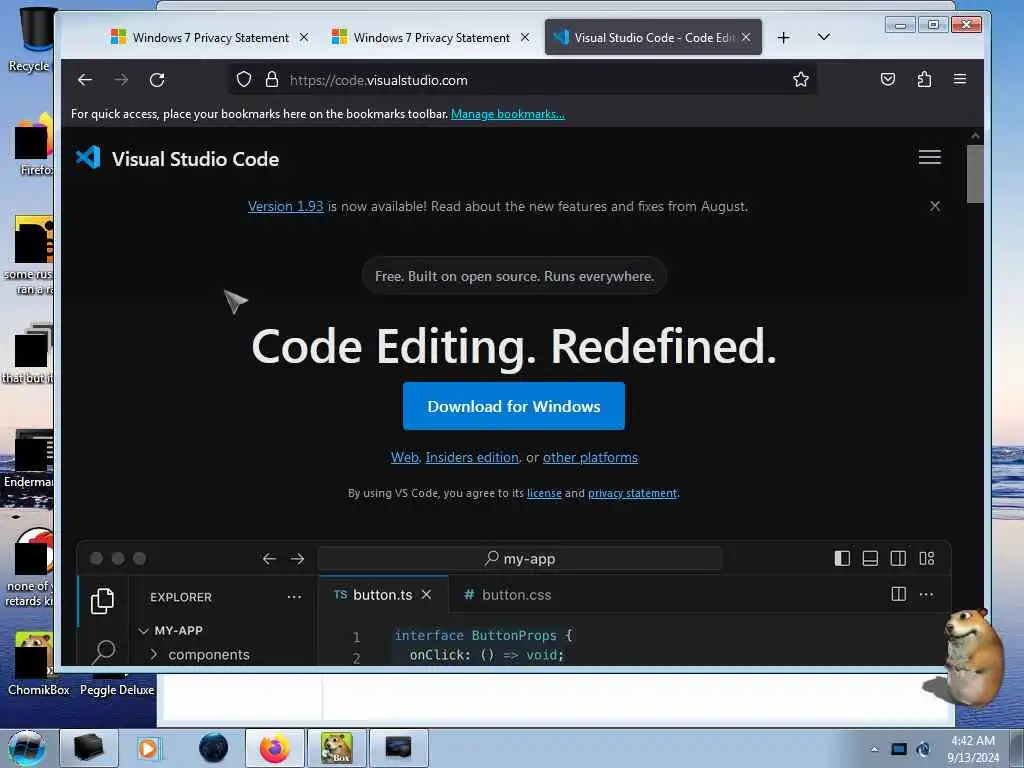The width and height of the screenshot is (1024, 768).
Task: Expand the components folder
Action: coord(200,654)
